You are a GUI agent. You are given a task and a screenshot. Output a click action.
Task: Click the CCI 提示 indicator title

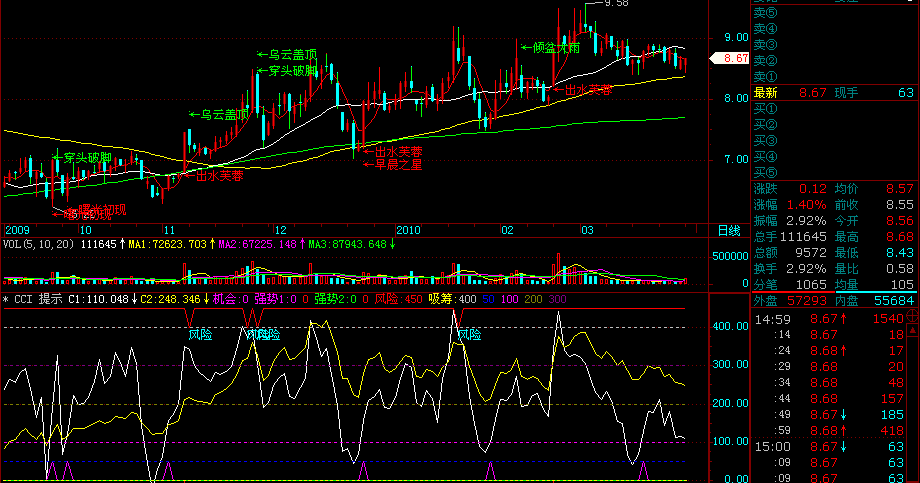coord(38,299)
